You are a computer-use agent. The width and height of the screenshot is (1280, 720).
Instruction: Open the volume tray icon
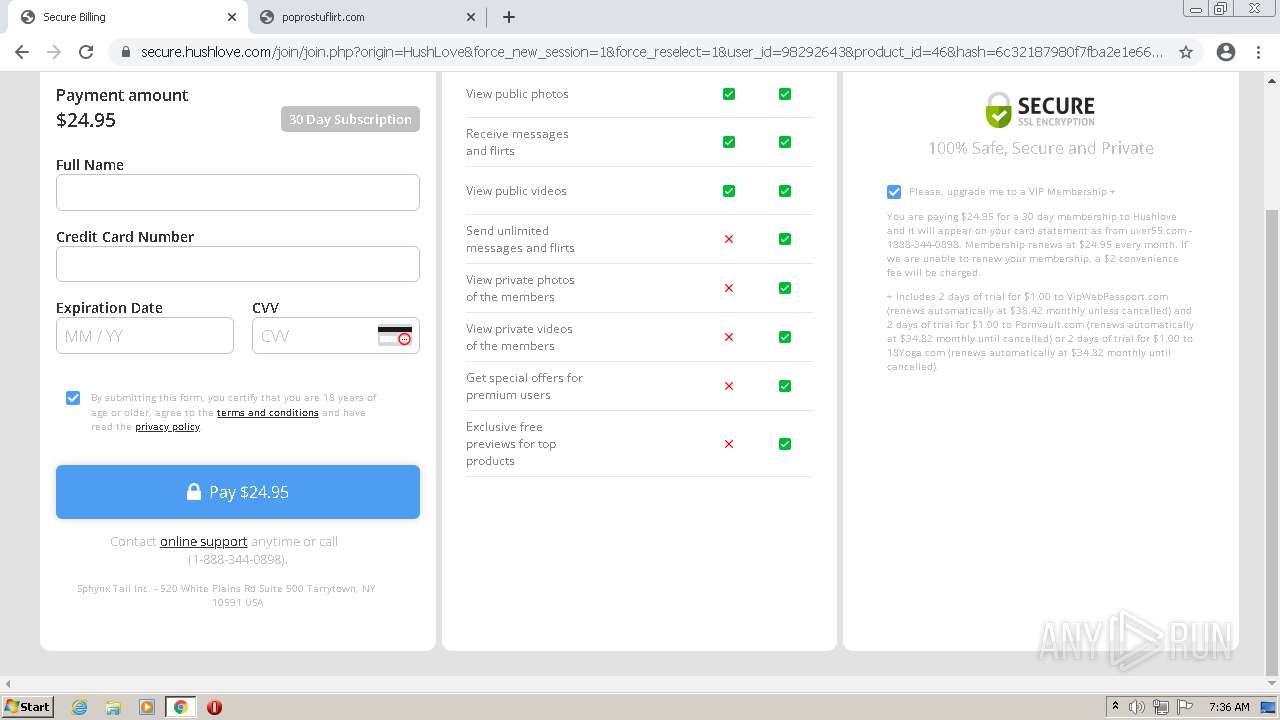[x=1137, y=707]
